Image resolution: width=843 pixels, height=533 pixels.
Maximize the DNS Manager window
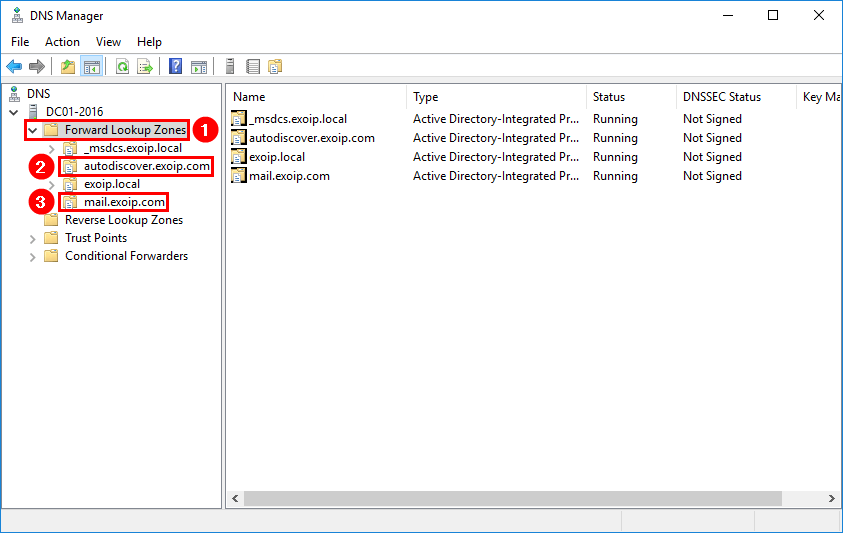(773, 15)
